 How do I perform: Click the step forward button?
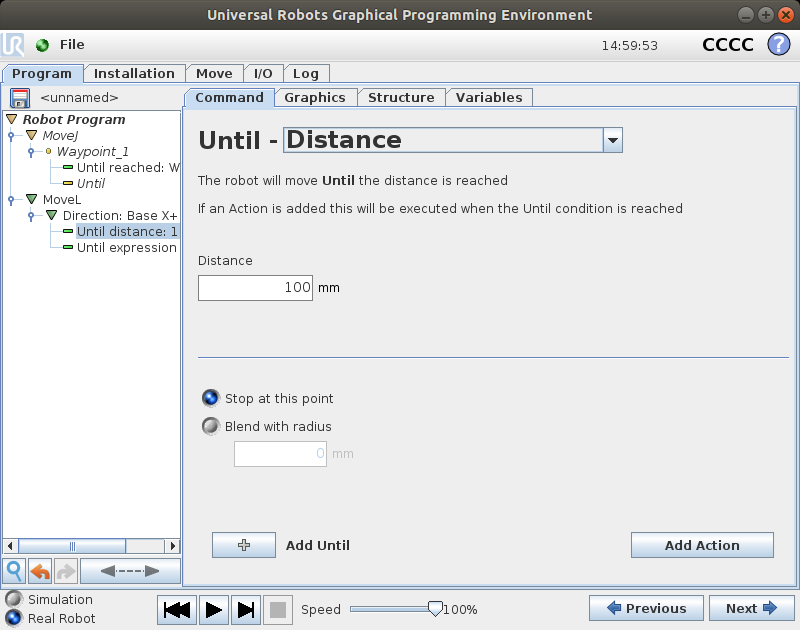click(246, 609)
